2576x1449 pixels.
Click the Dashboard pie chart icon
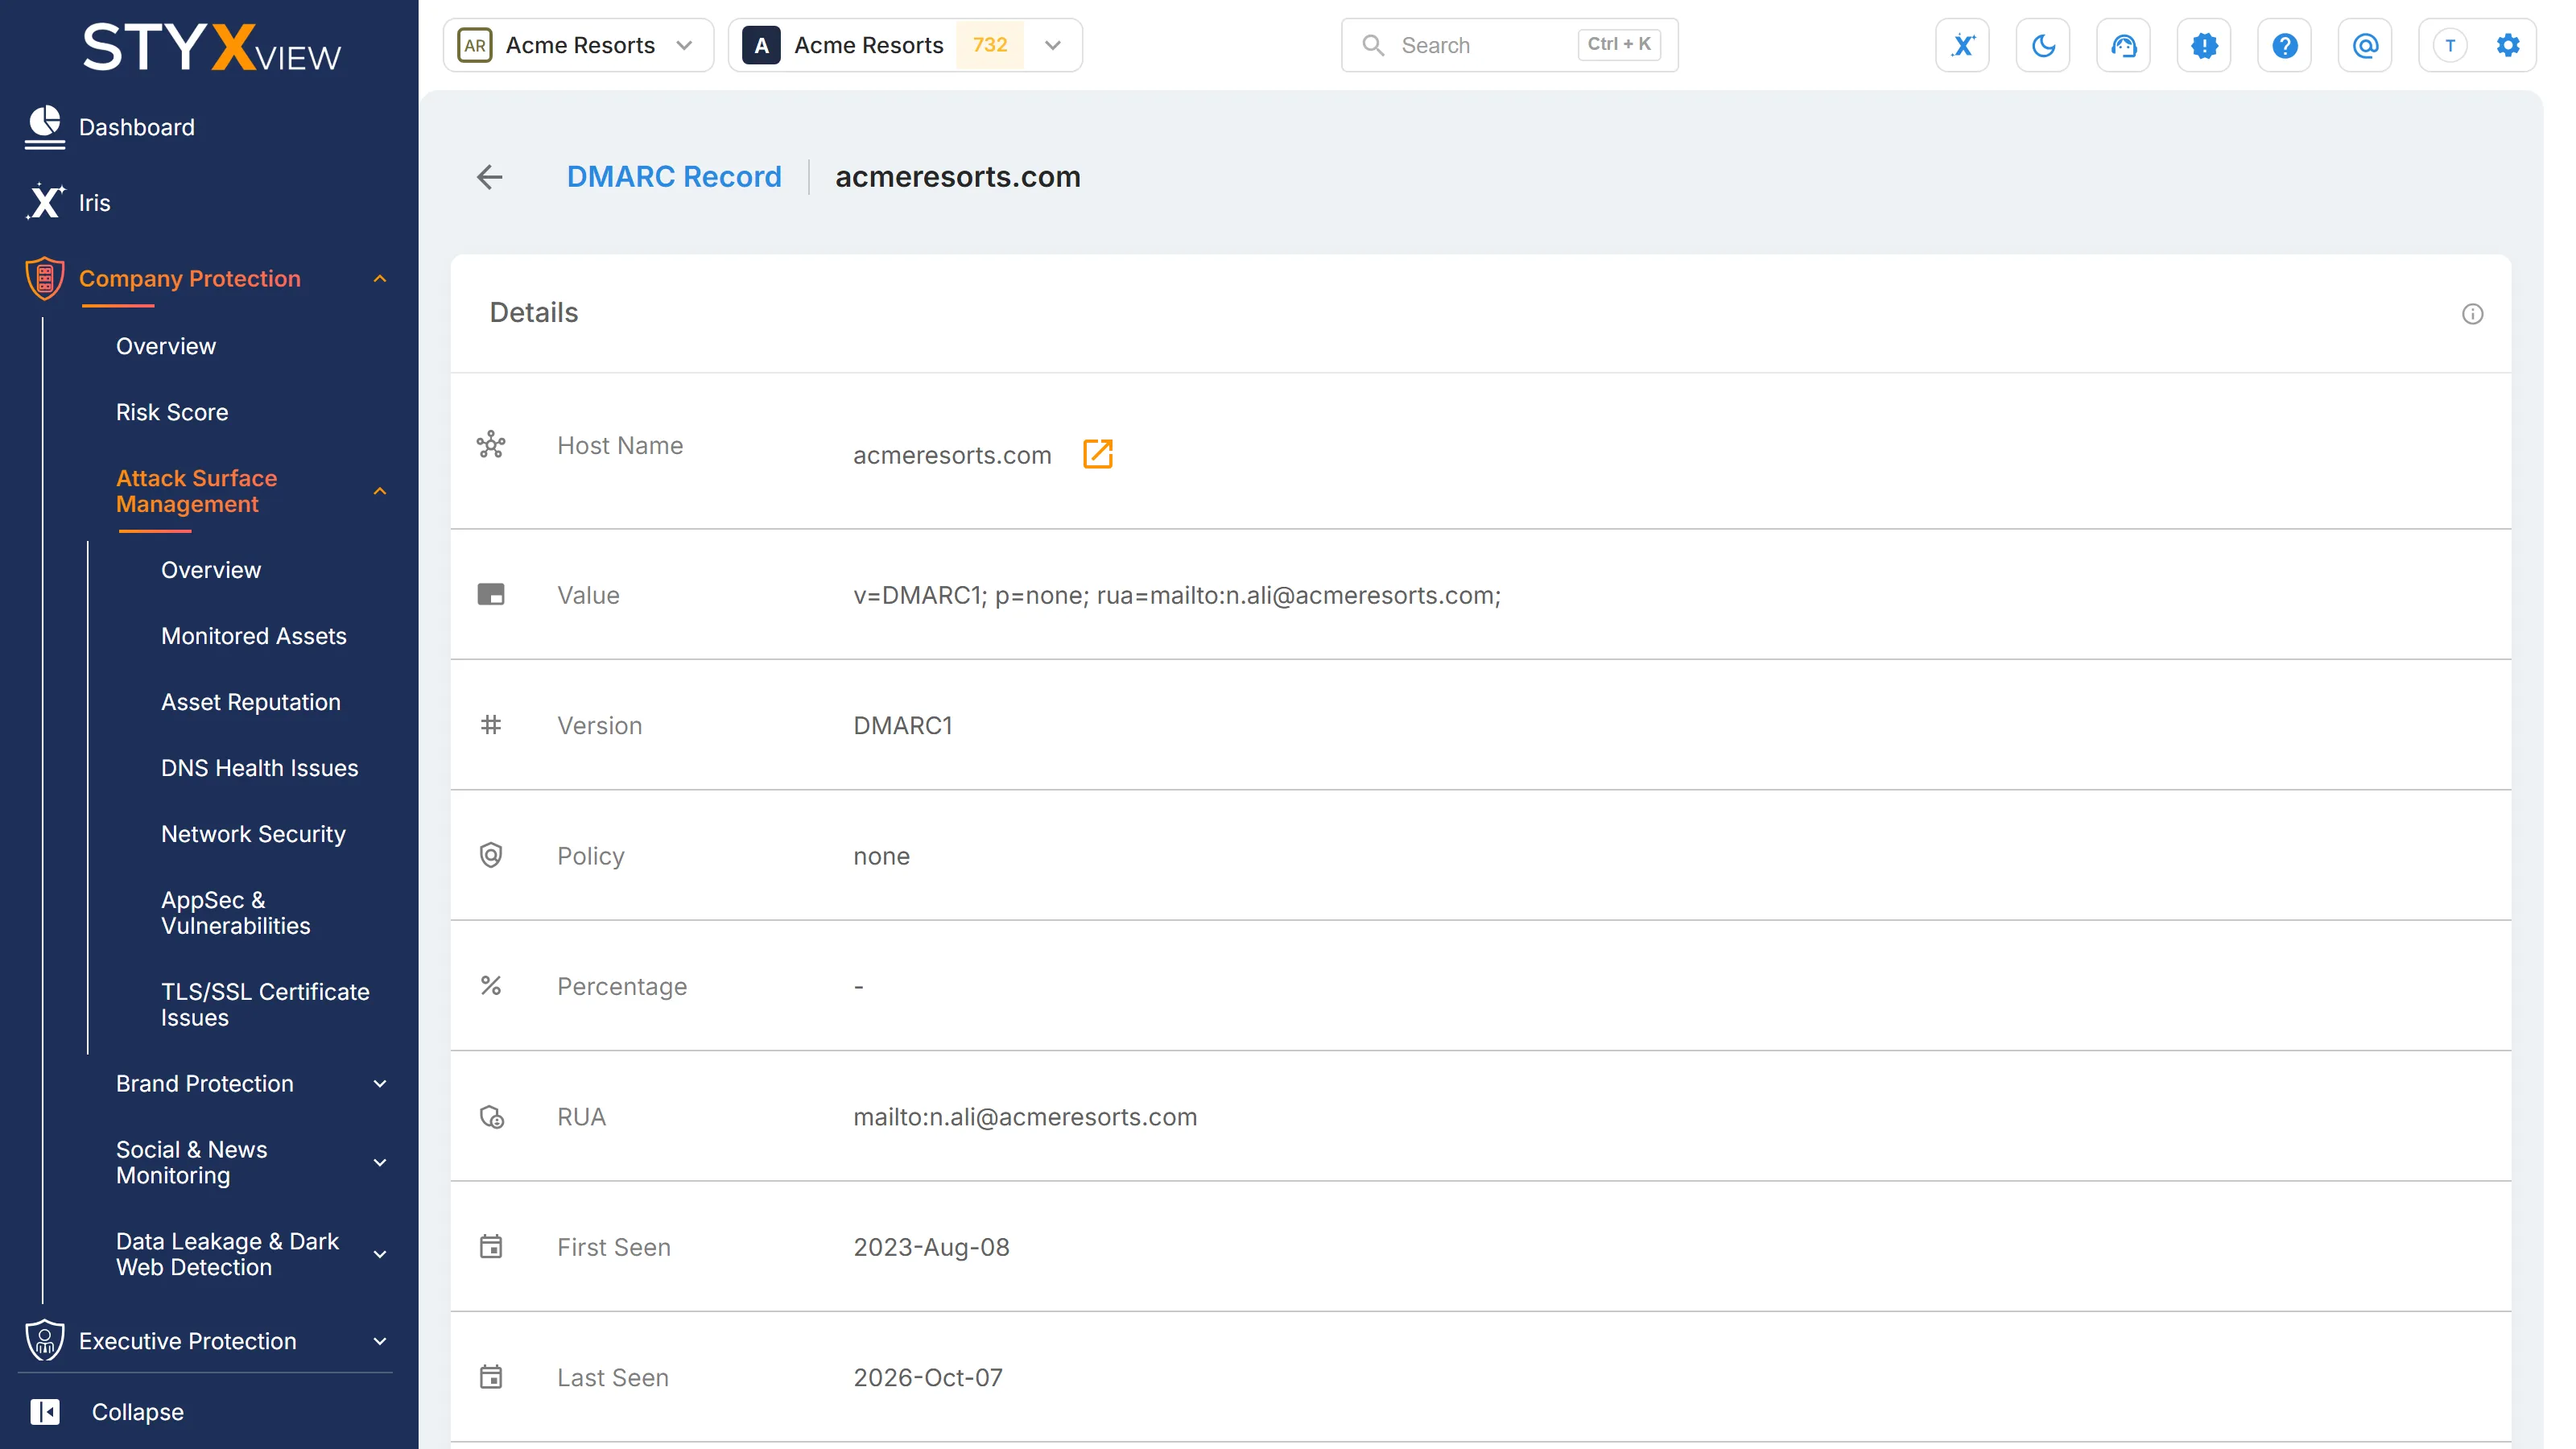[x=45, y=127]
